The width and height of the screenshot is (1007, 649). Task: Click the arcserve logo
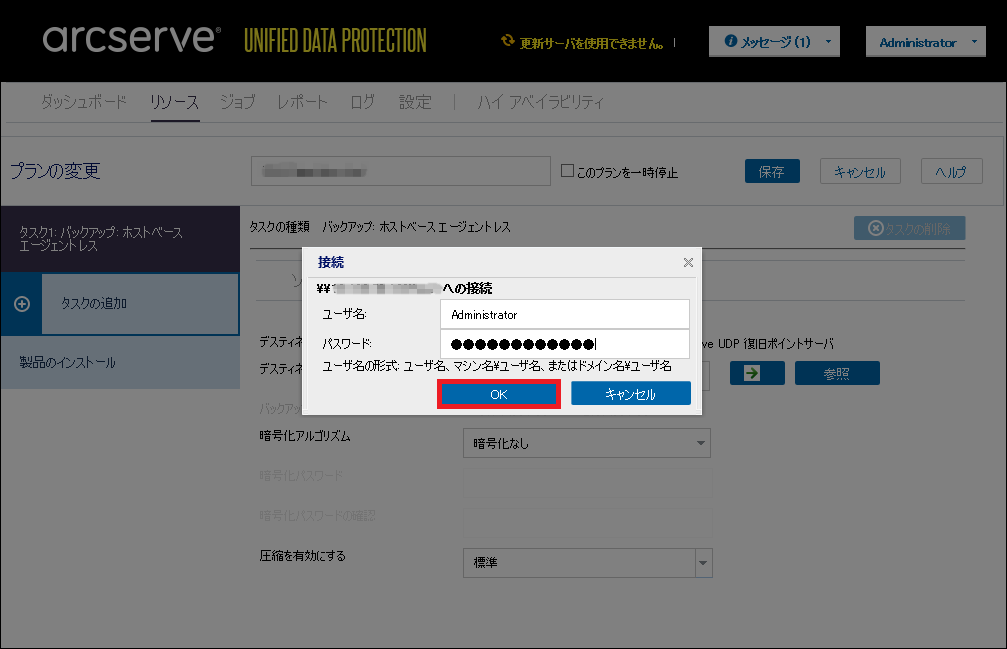click(132, 40)
